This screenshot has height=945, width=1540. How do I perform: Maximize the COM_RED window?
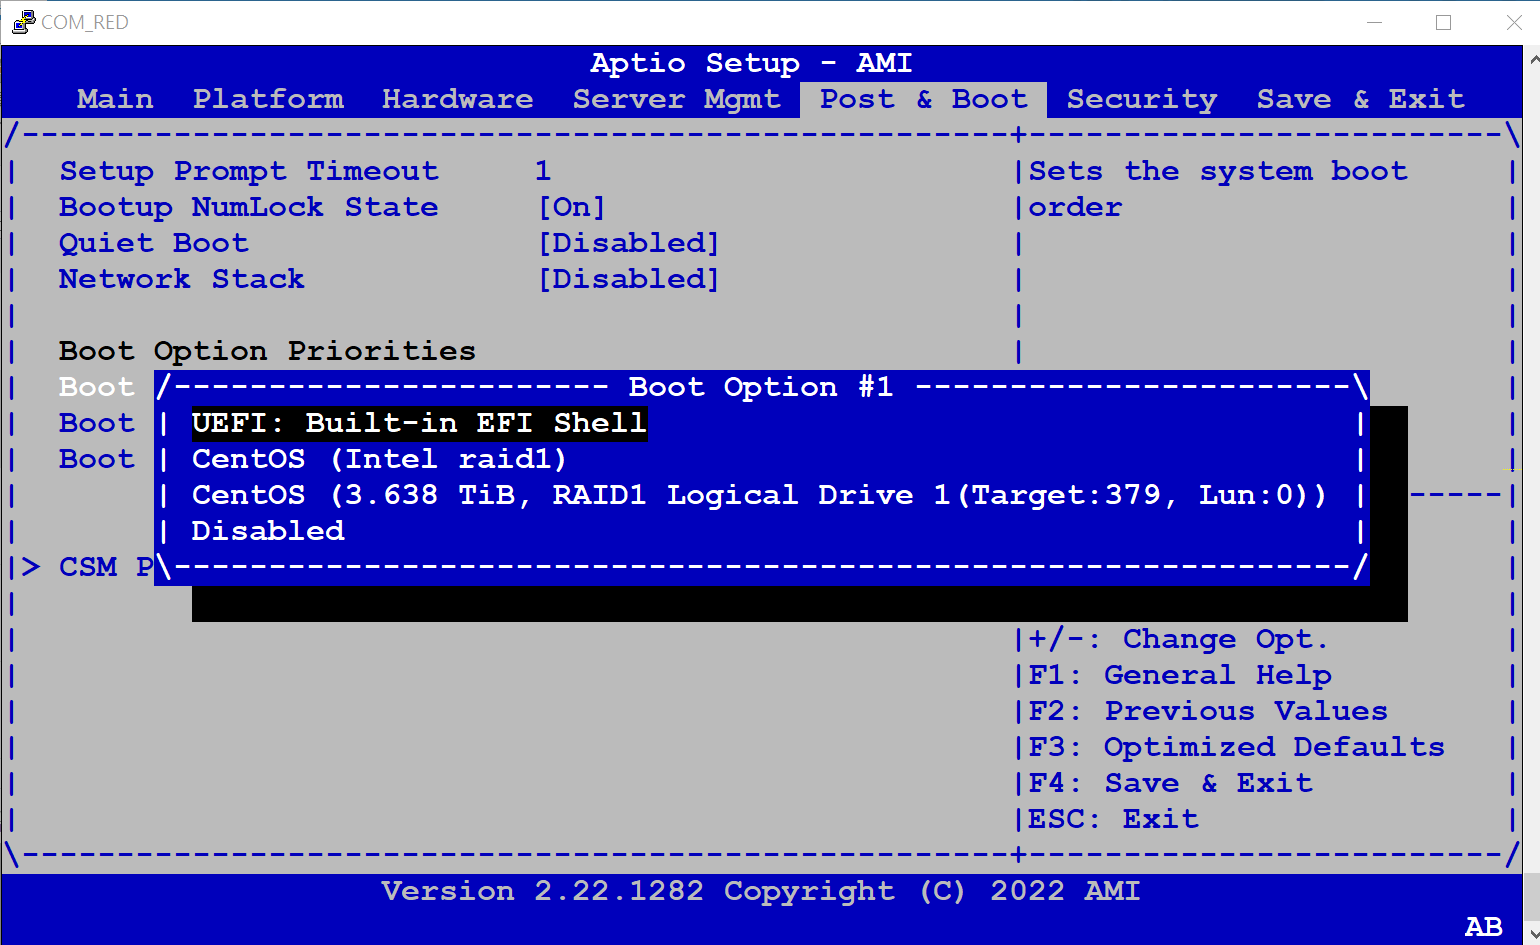coord(1443,22)
